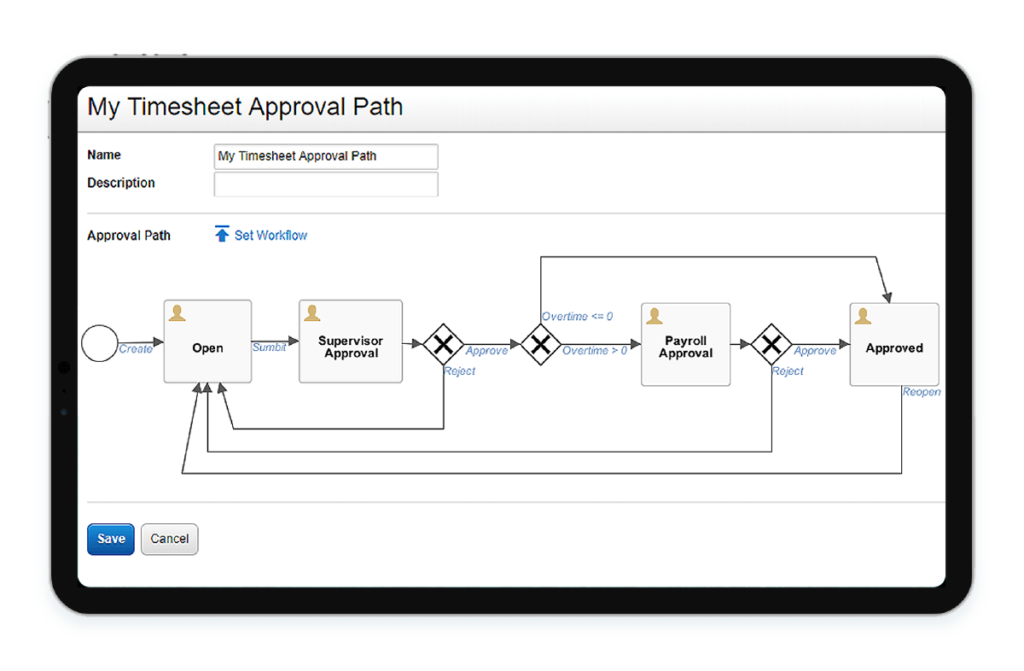Click inside the Description input field
The image size is (1024, 671).
[x=325, y=184]
